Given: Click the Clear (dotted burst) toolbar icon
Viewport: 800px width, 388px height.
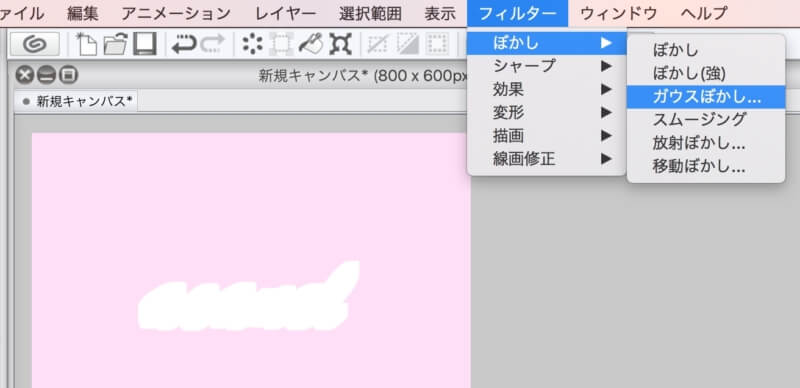Looking at the screenshot, I should coord(253,44).
